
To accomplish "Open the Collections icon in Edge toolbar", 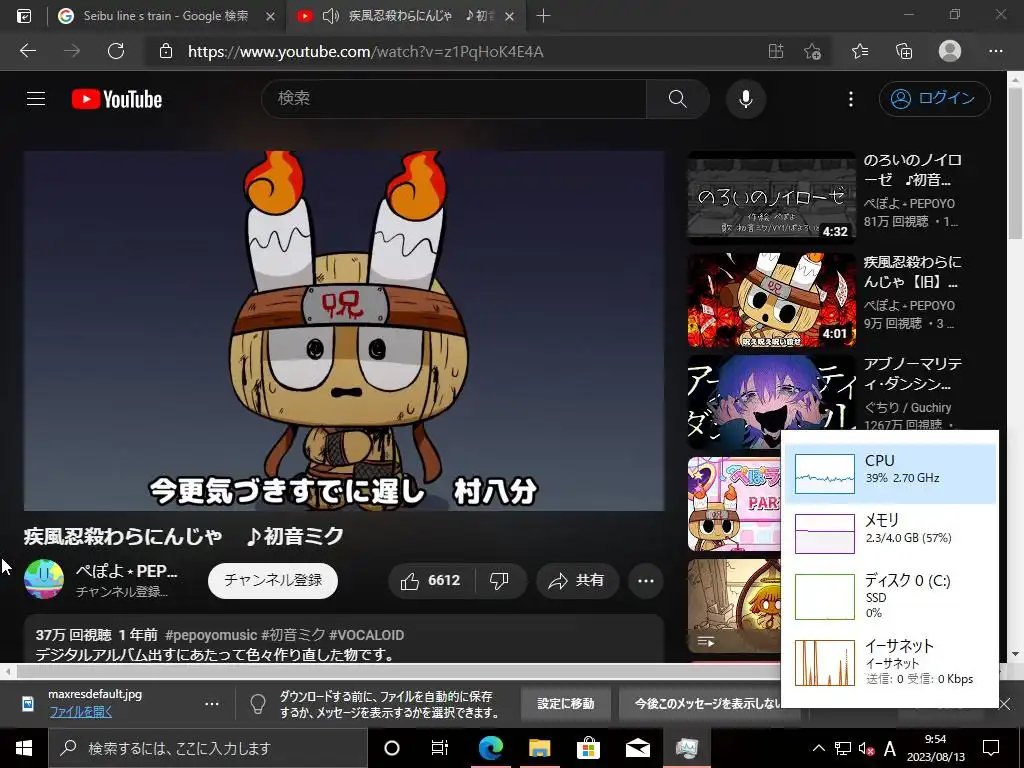I will tap(904, 51).
